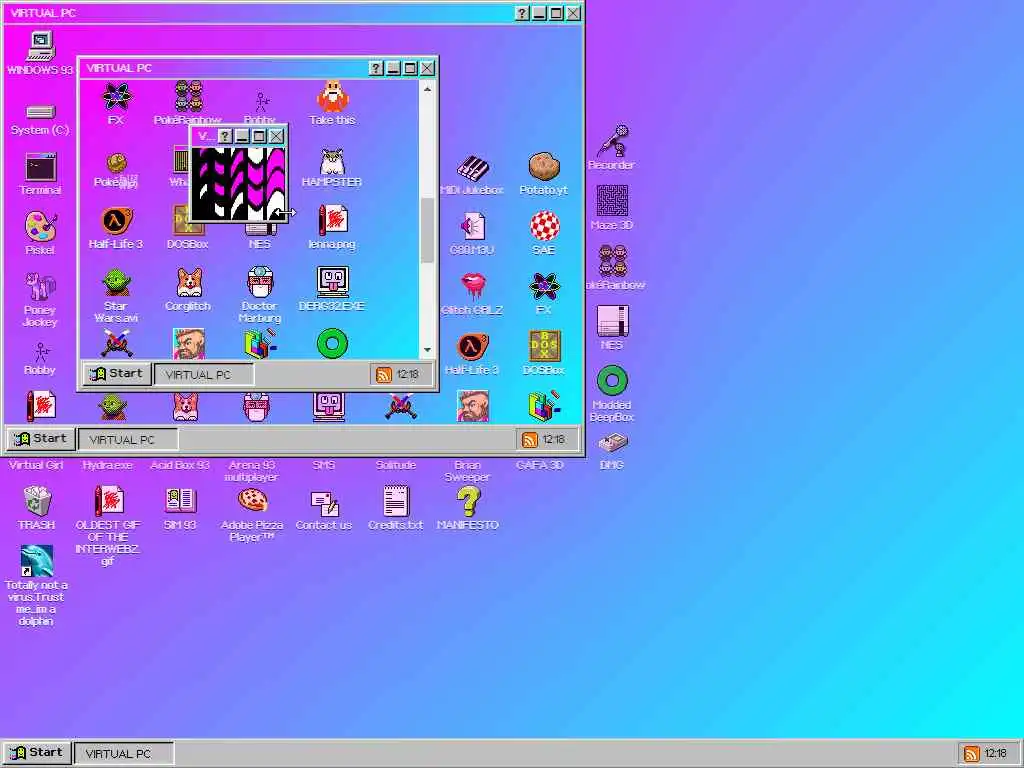Open the TRASH recycle bin icon
Viewport: 1024px width, 768px height.
37,501
